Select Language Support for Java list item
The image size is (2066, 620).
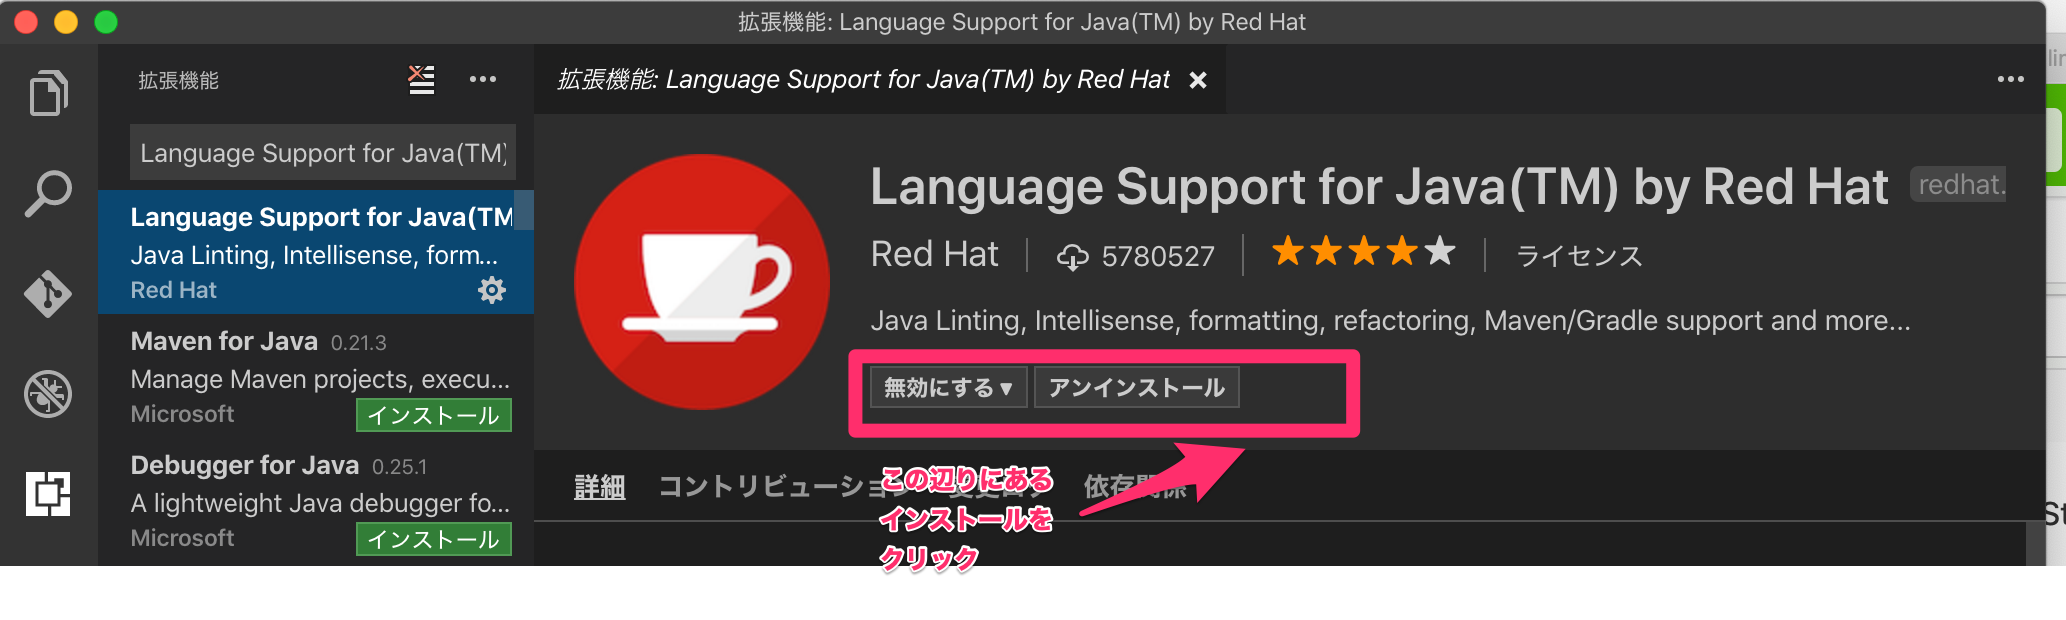316,252
